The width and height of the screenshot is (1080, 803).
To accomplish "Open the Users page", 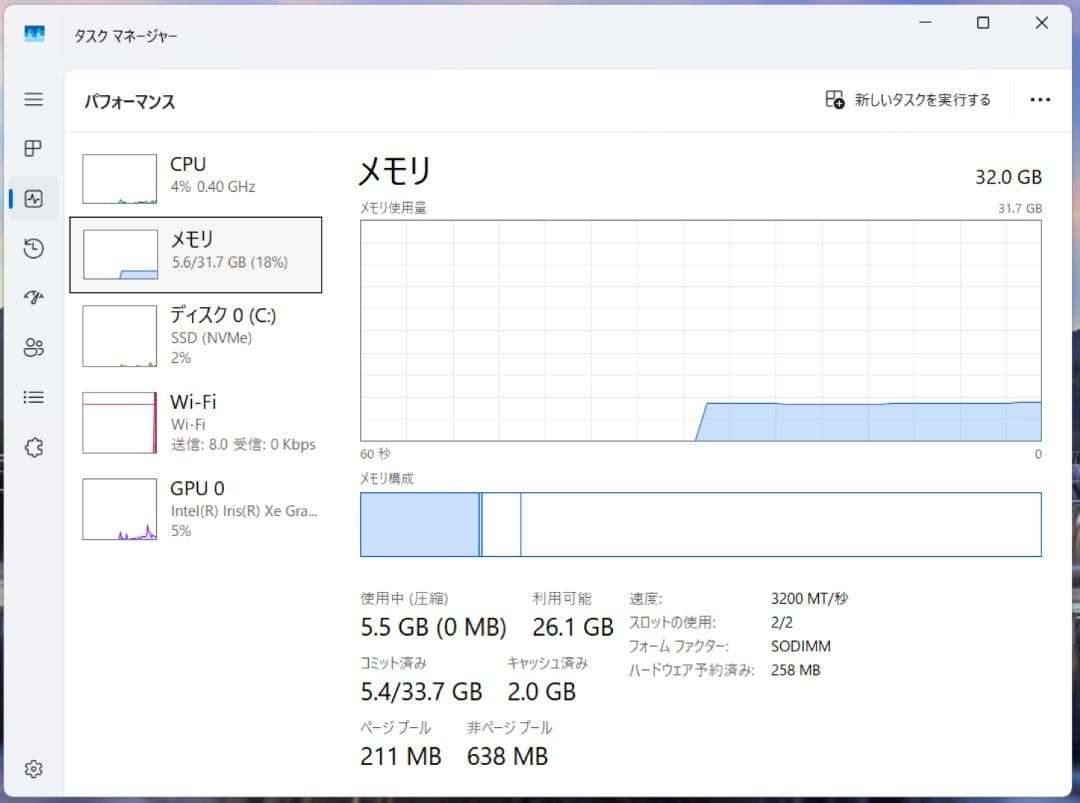I will pos(33,347).
